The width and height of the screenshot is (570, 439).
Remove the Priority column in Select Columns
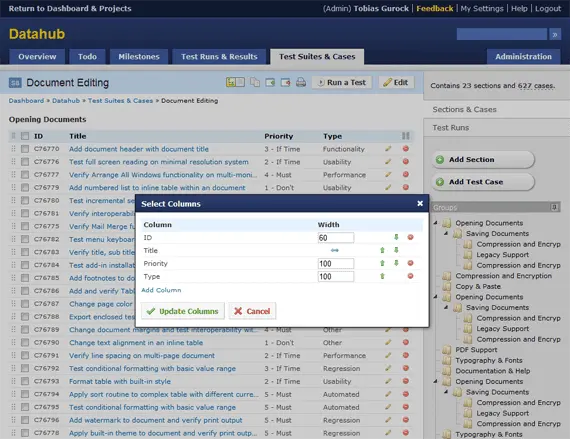tap(410, 263)
